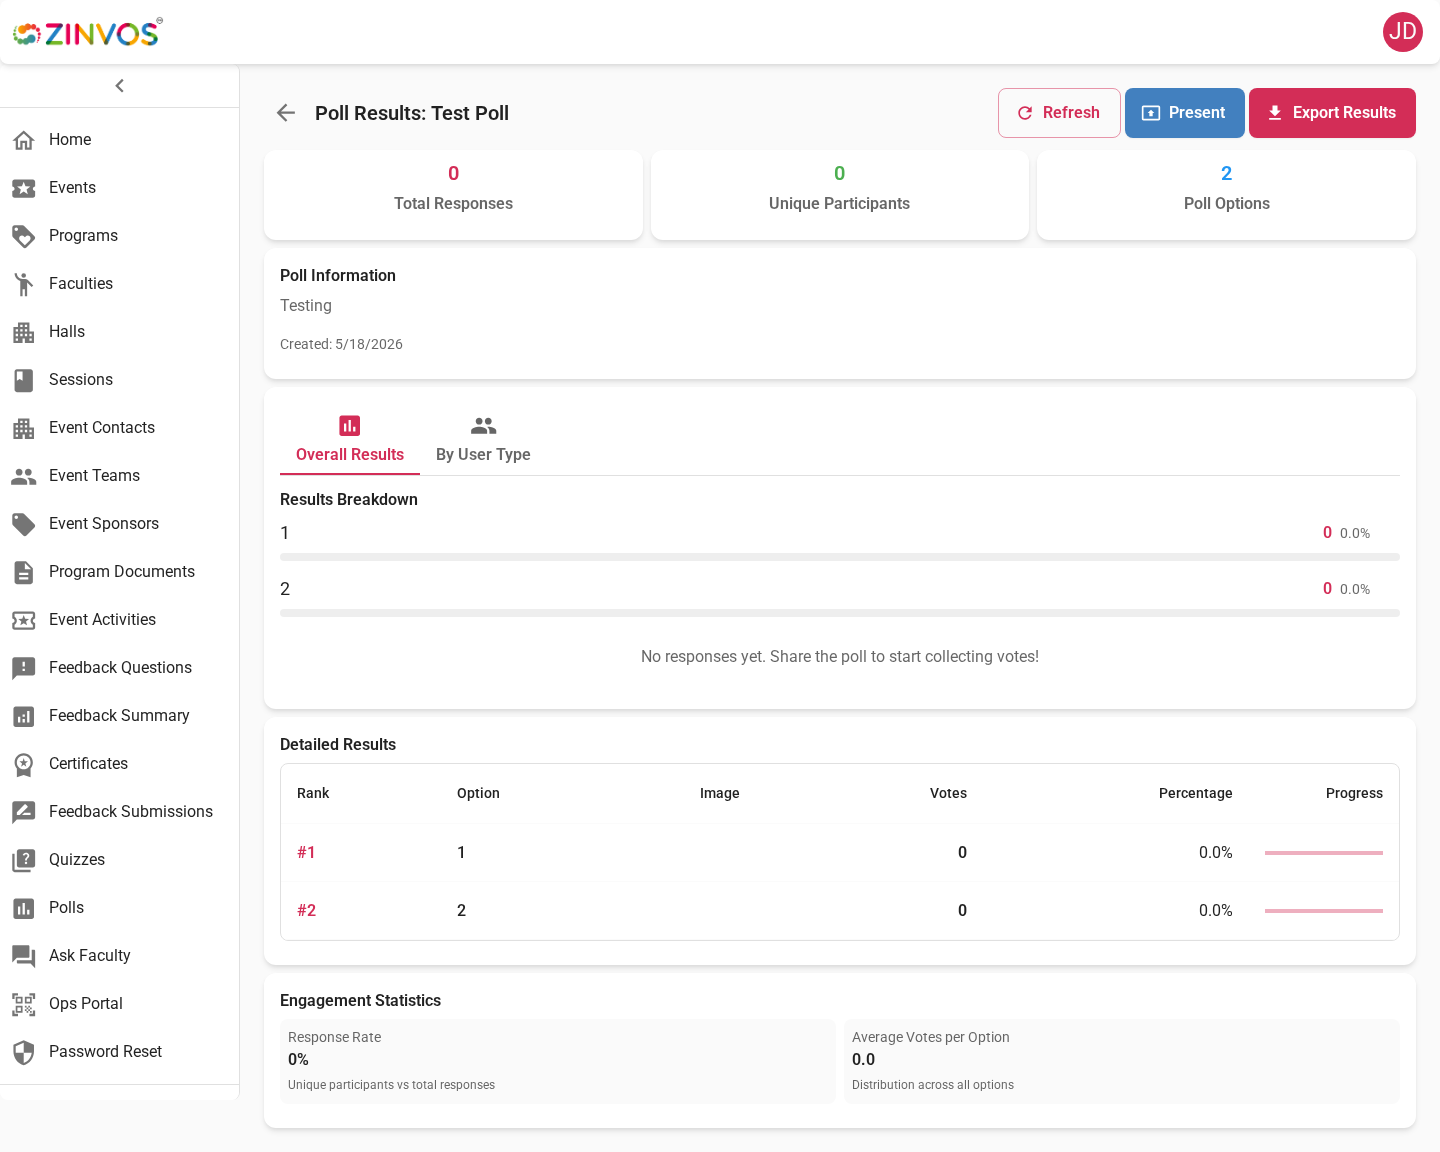The height and width of the screenshot is (1152, 1440).
Task: Click the Poll Options count card
Action: pos(1226,195)
